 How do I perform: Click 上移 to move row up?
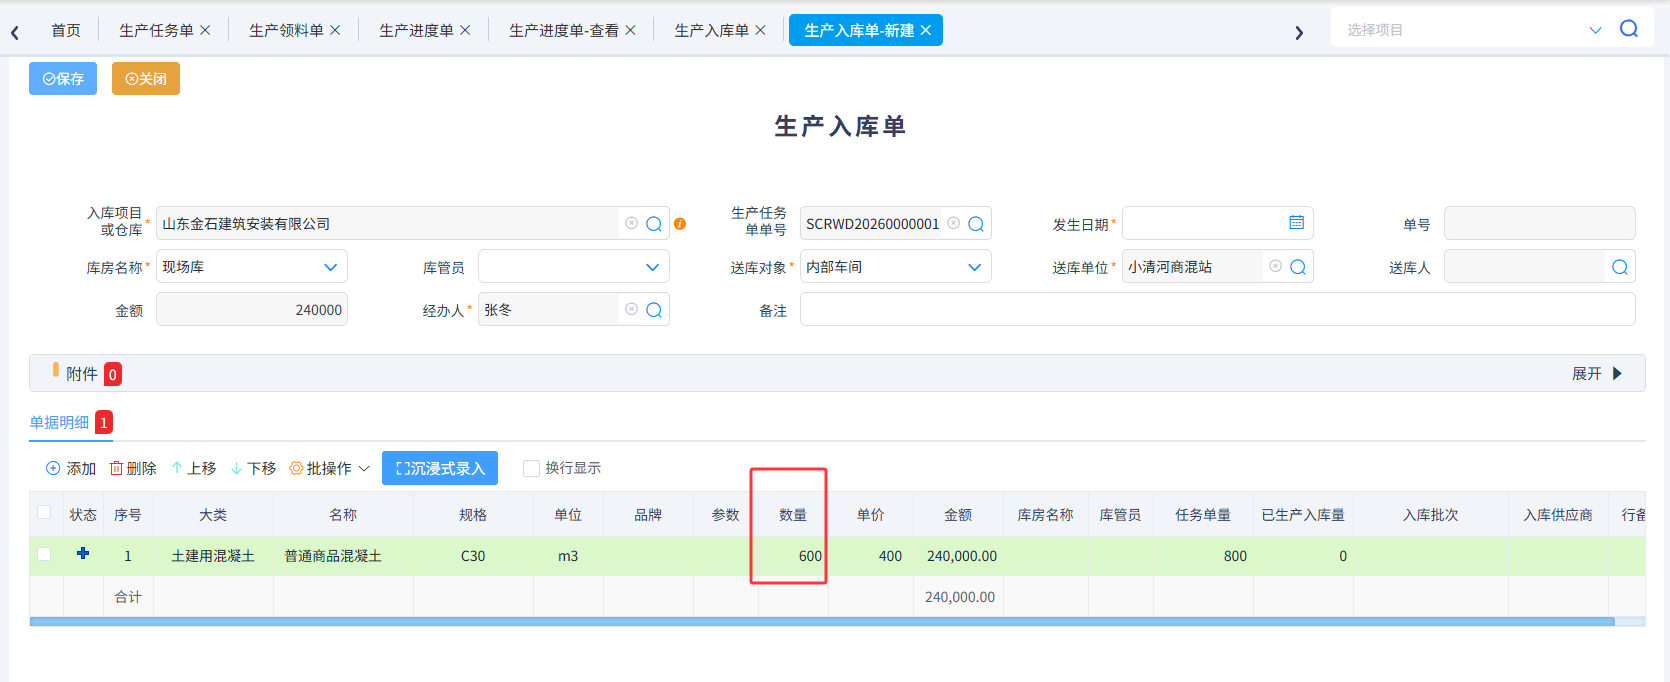point(193,468)
